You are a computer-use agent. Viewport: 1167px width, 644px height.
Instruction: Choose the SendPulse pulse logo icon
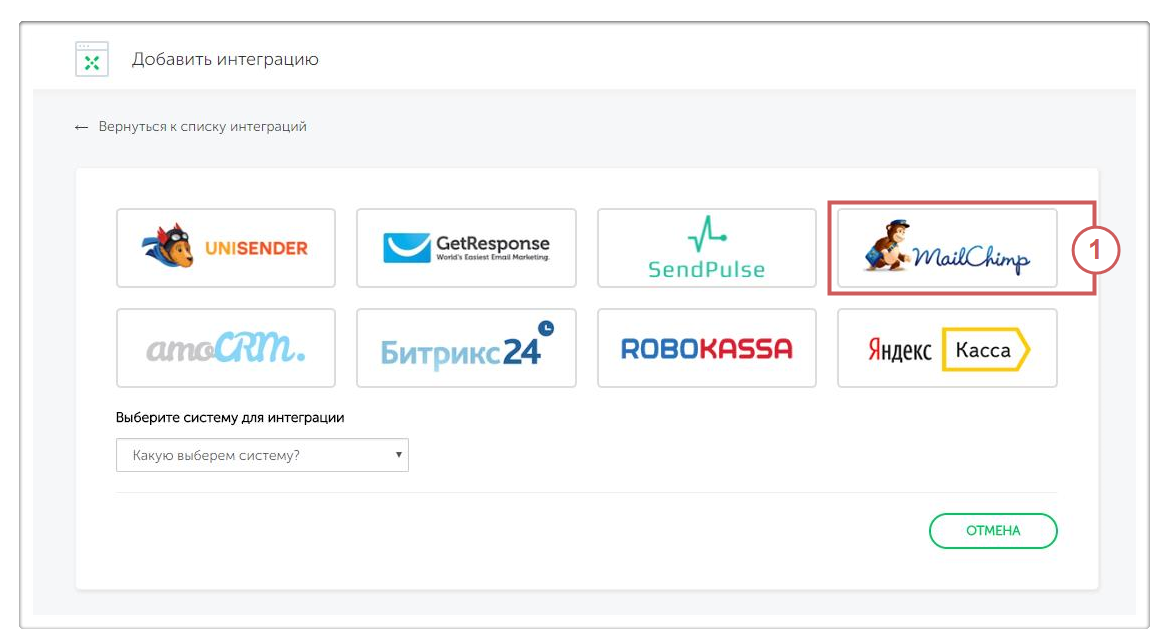click(x=706, y=235)
